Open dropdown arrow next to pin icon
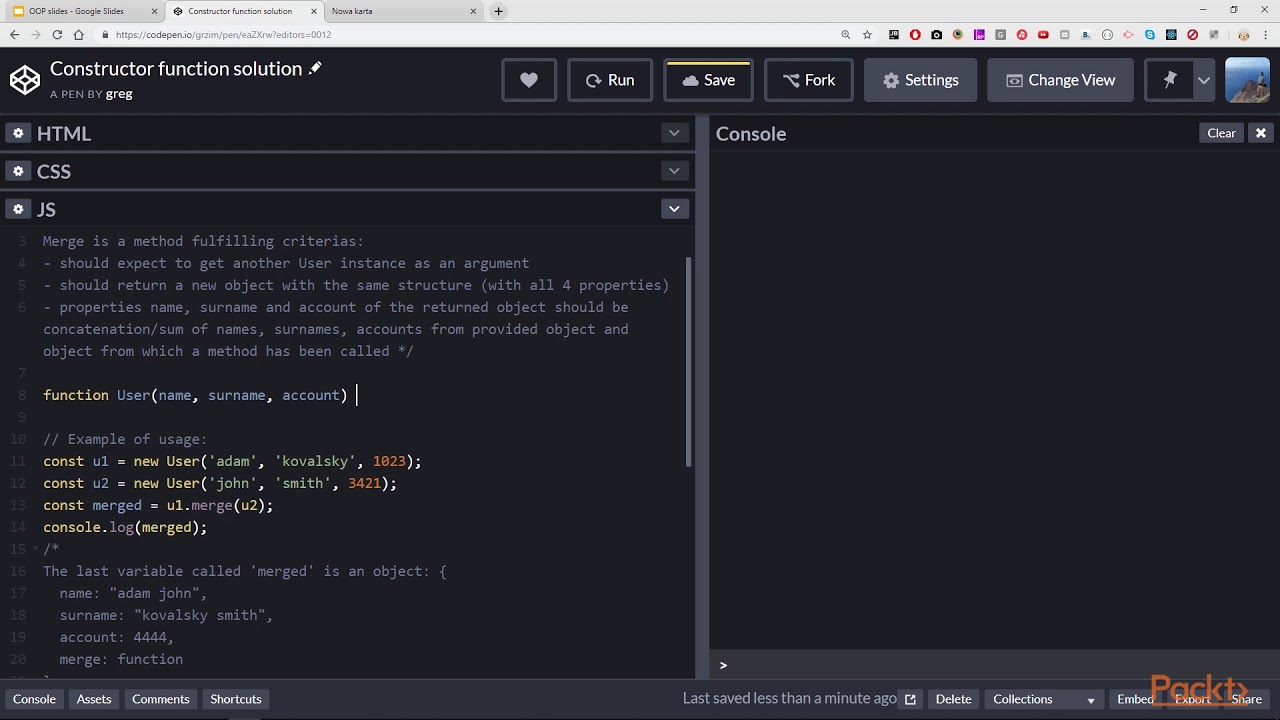 pos(1203,80)
